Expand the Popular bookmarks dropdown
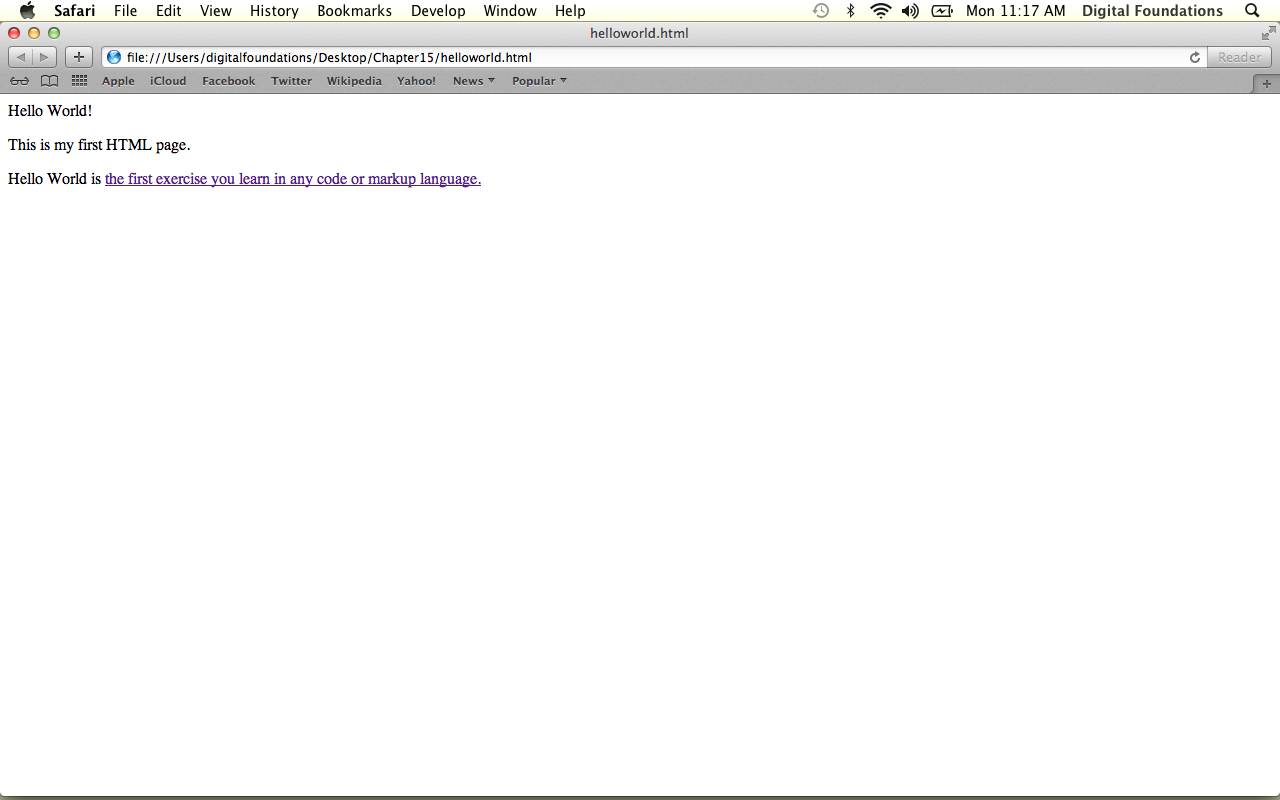Screen dimensions: 1280x800 [x=539, y=81]
